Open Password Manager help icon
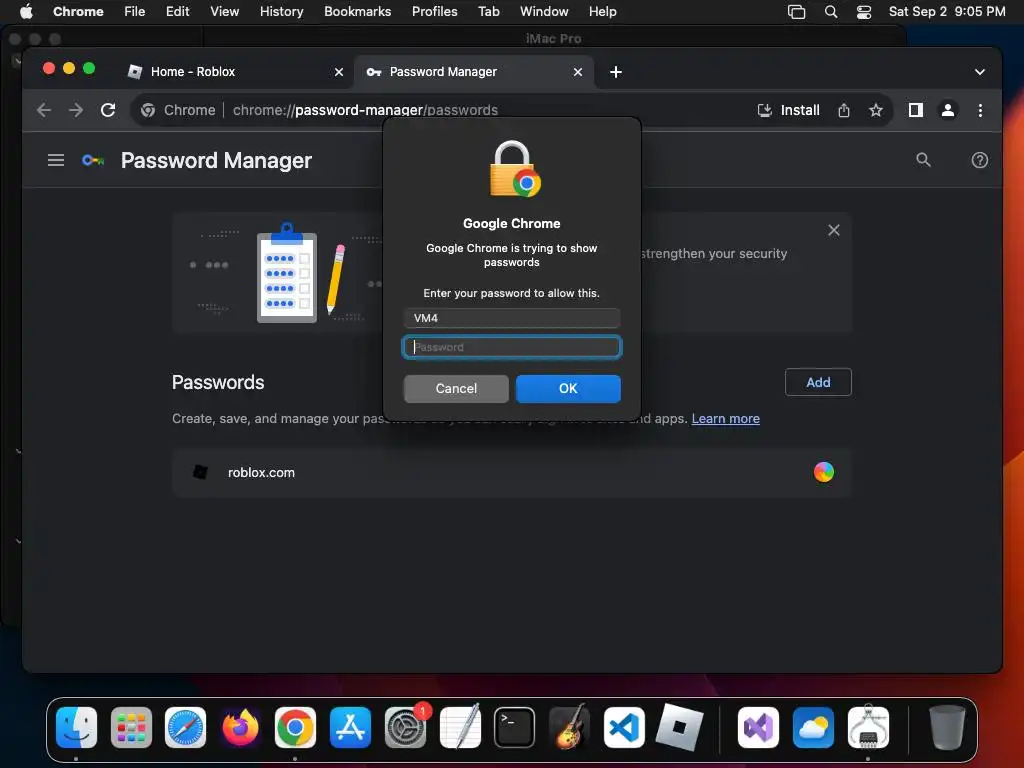Viewport: 1024px width, 768px height. (x=979, y=160)
